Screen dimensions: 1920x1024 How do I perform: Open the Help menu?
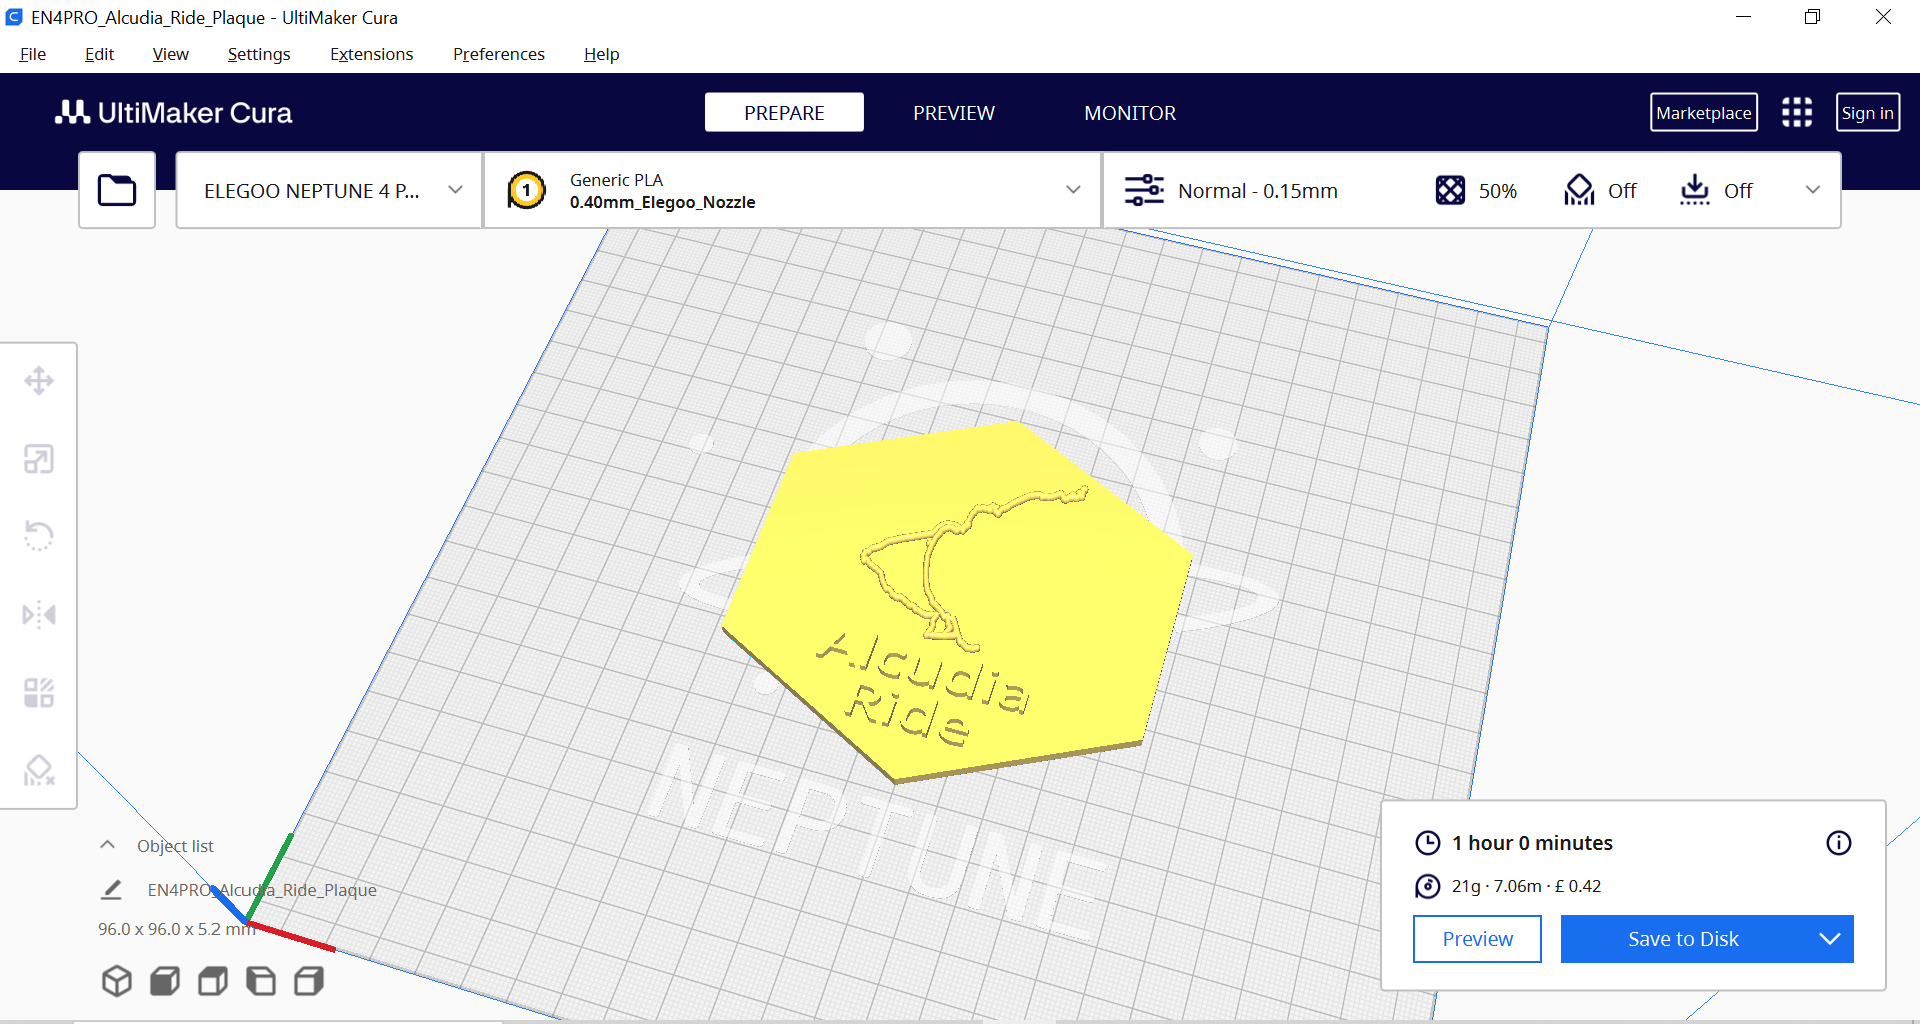click(602, 54)
